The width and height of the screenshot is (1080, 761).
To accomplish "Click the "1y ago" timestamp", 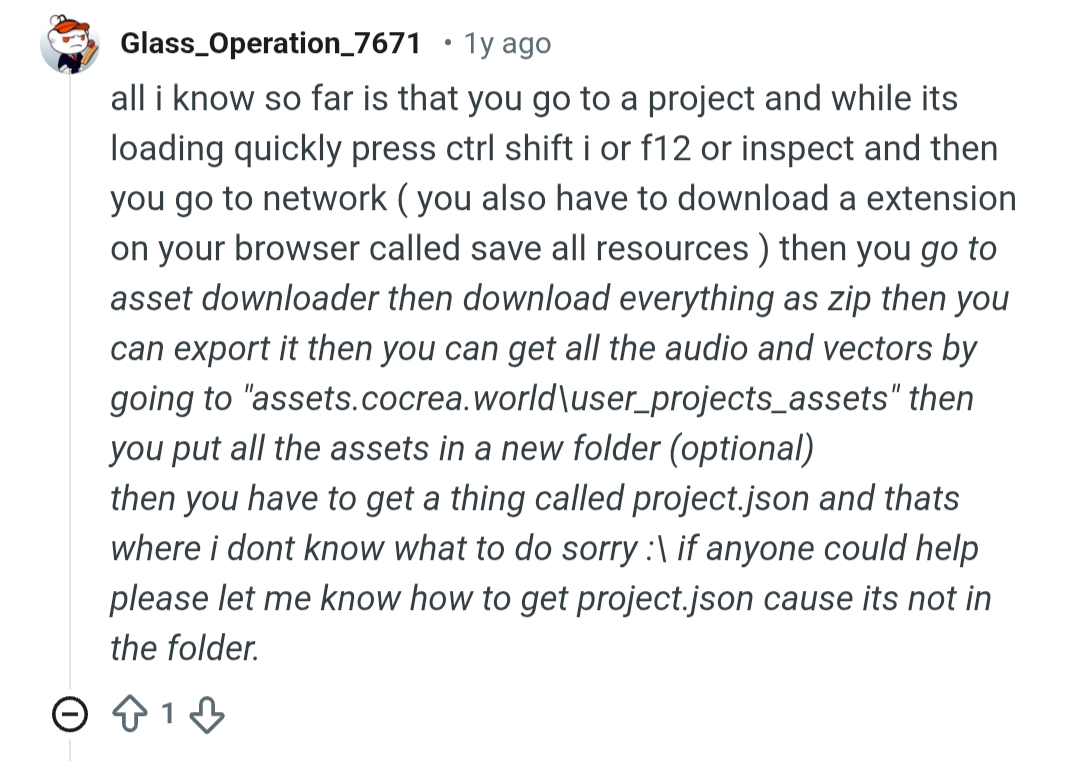I will tap(508, 44).
